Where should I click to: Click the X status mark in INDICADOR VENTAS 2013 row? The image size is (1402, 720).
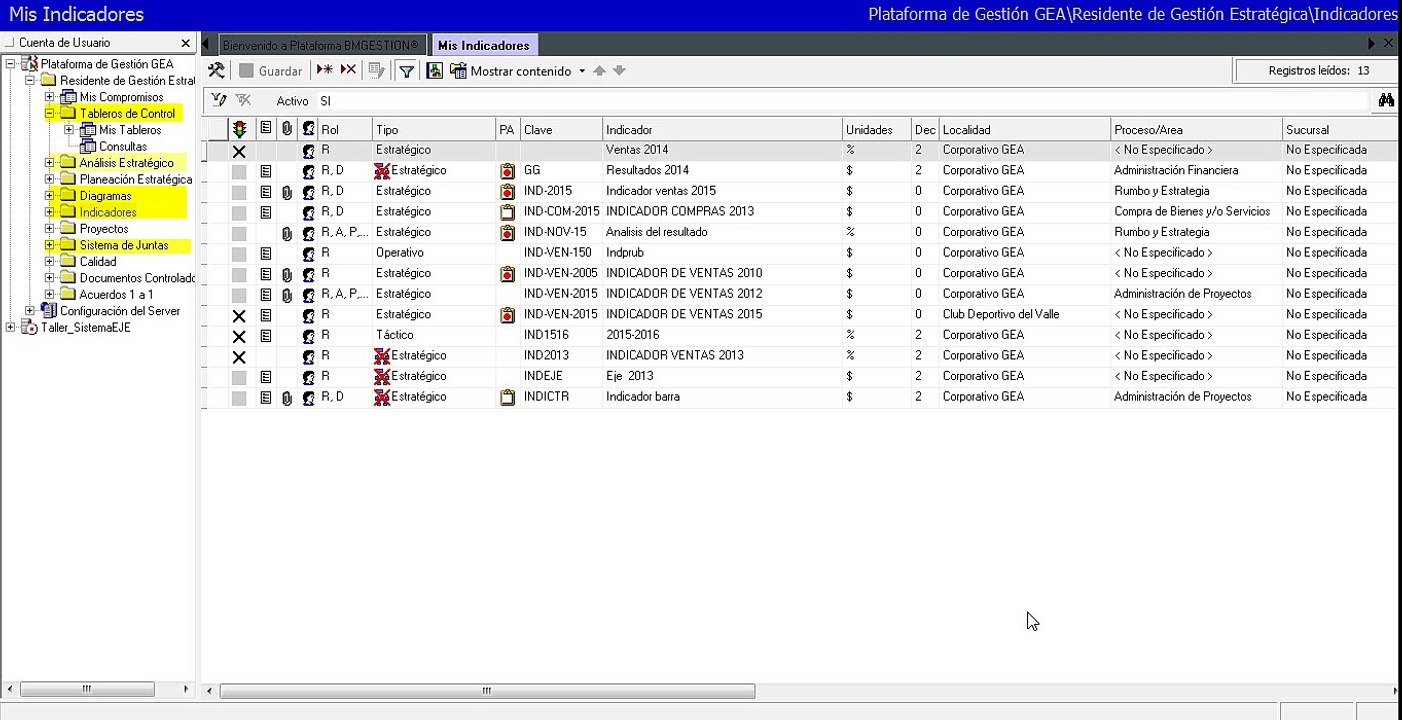[239, 356]
